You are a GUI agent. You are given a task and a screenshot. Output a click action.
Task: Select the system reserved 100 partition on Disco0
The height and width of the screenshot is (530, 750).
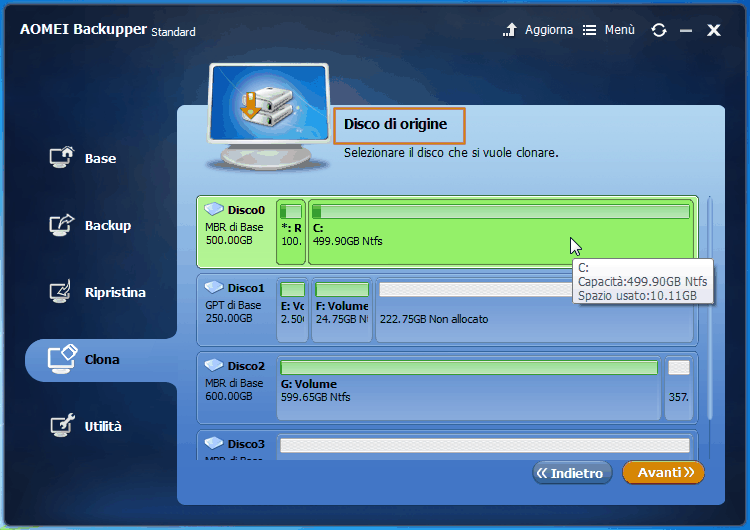click(291, 232)
